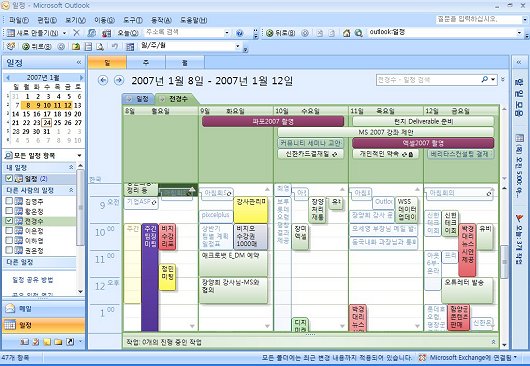
Task: Go to next week with forward arrow
Action: [118, 80]
